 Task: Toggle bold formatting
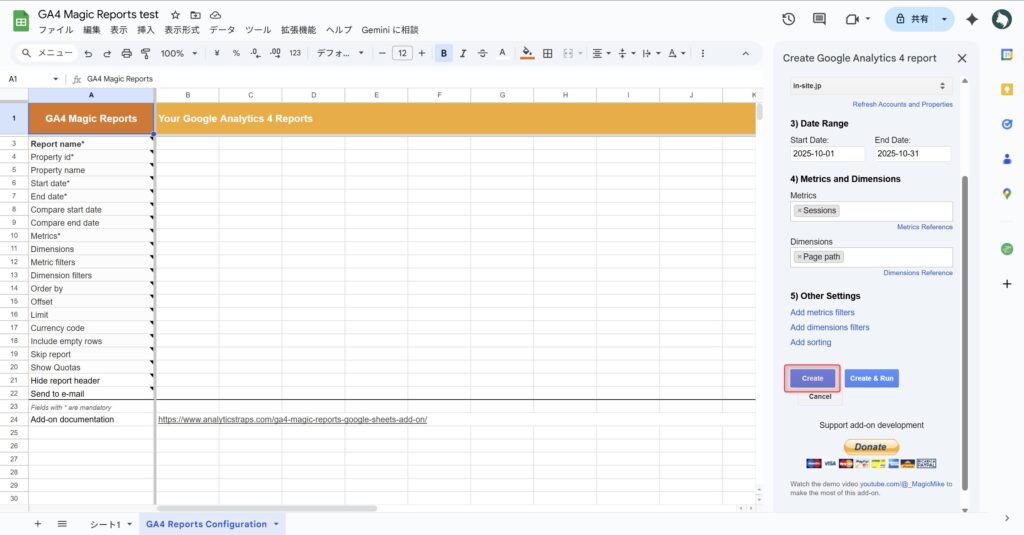click(444, 53)
